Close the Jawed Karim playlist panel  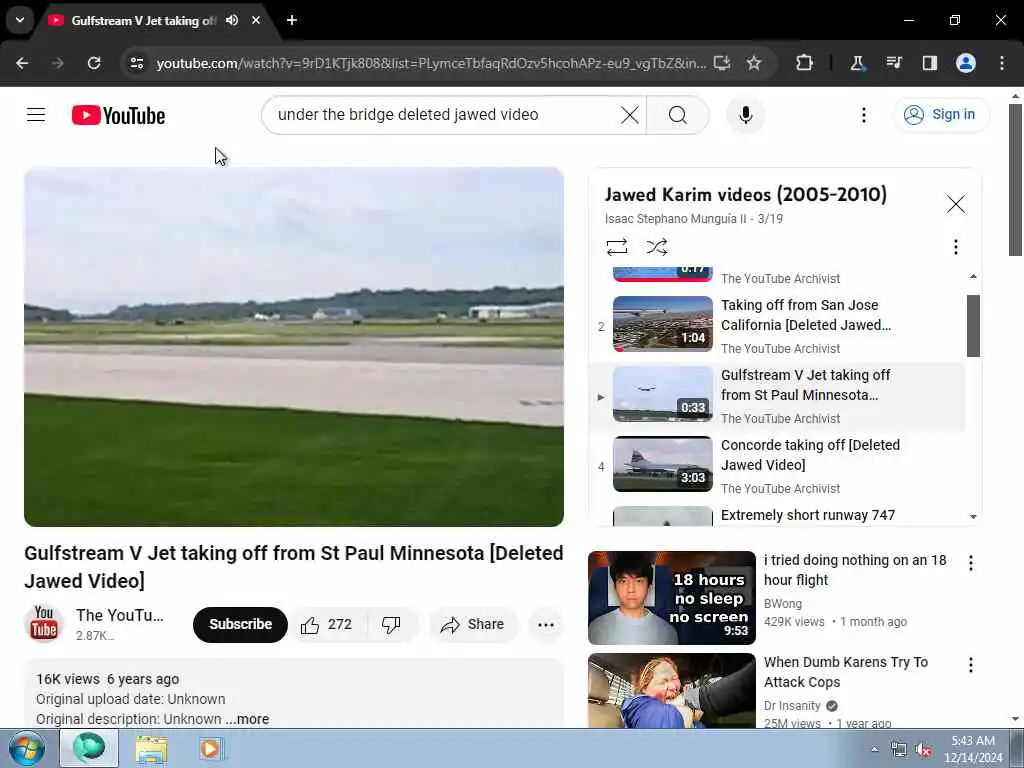click(955, 204)
